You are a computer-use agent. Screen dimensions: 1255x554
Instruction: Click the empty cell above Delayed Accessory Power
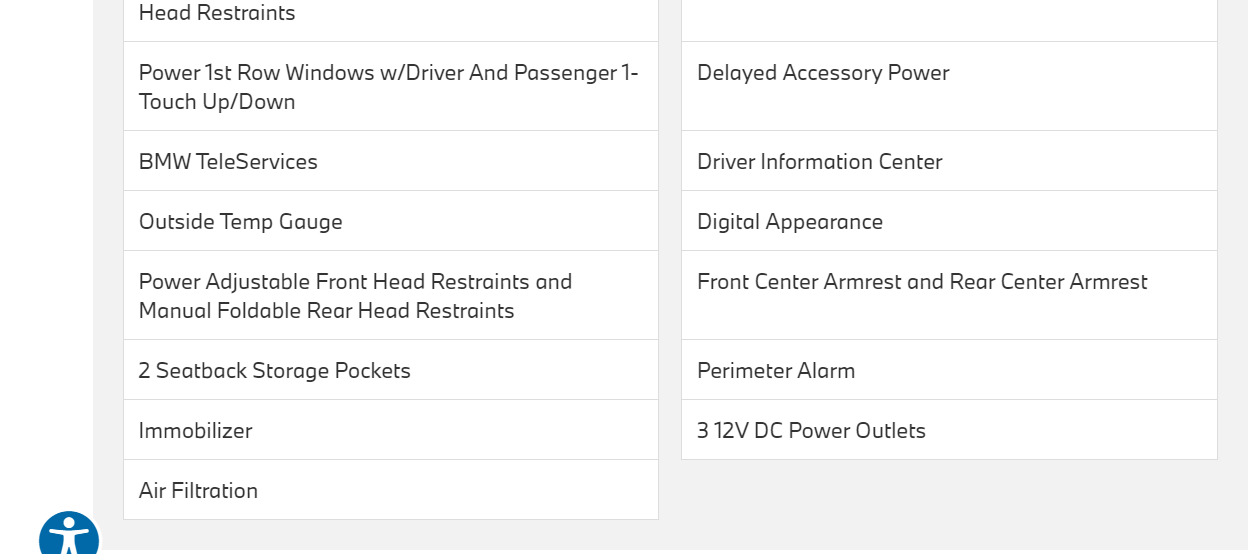point(948,18)
